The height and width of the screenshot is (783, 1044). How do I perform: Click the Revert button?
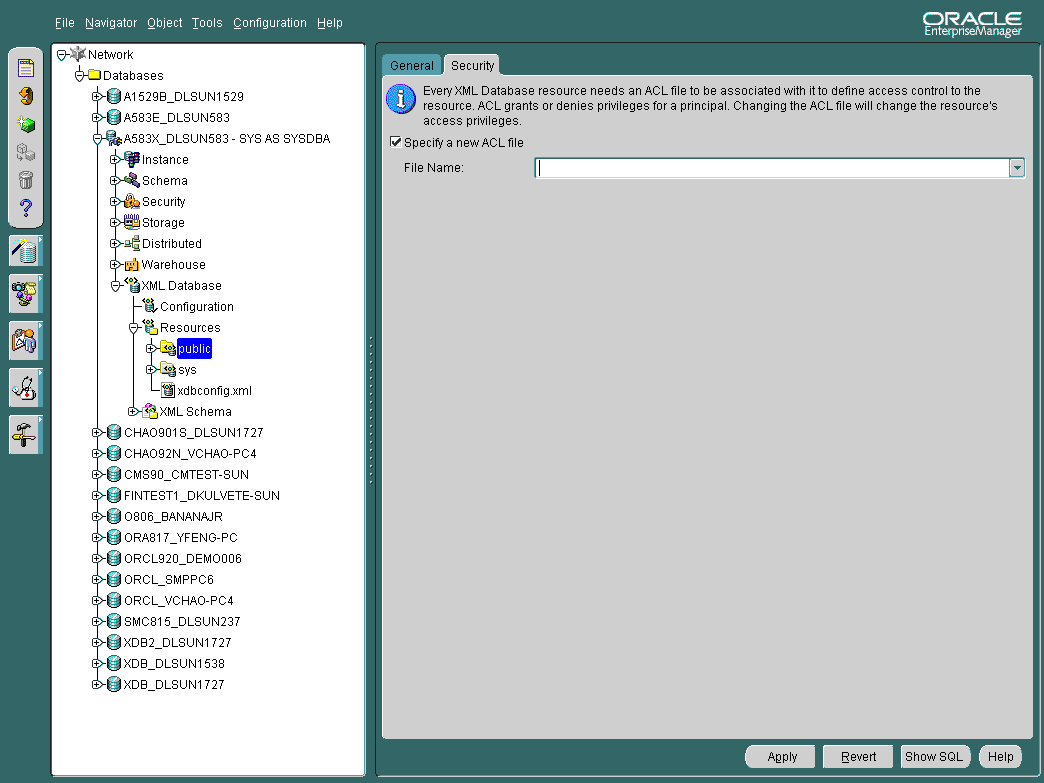coord(857,756)
